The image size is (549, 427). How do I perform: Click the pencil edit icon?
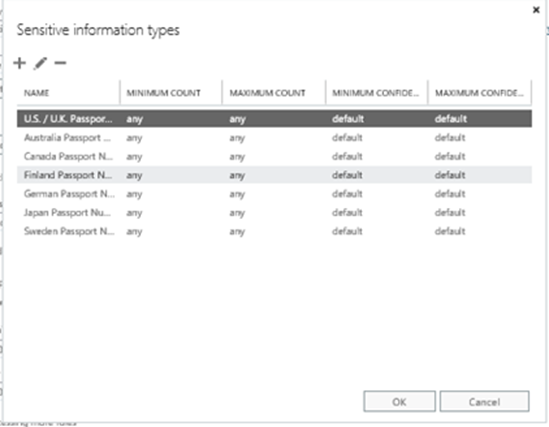point(40,63)
